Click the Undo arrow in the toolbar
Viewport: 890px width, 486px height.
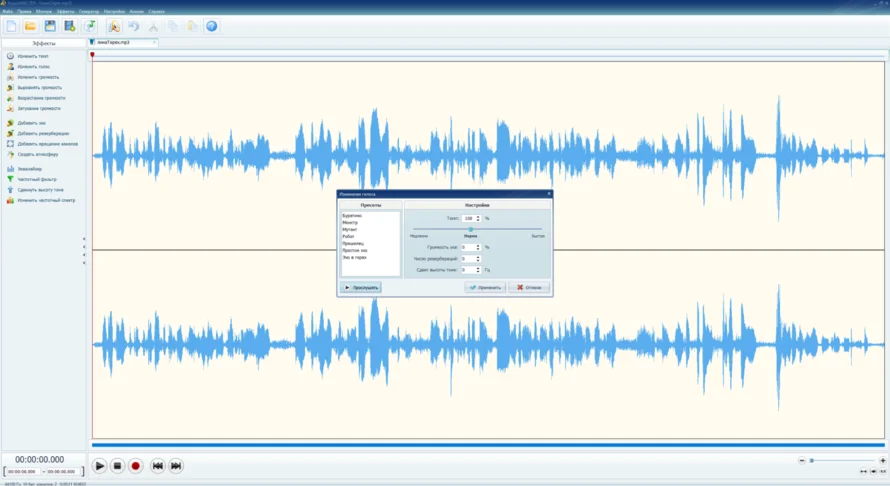coord(133,26)
